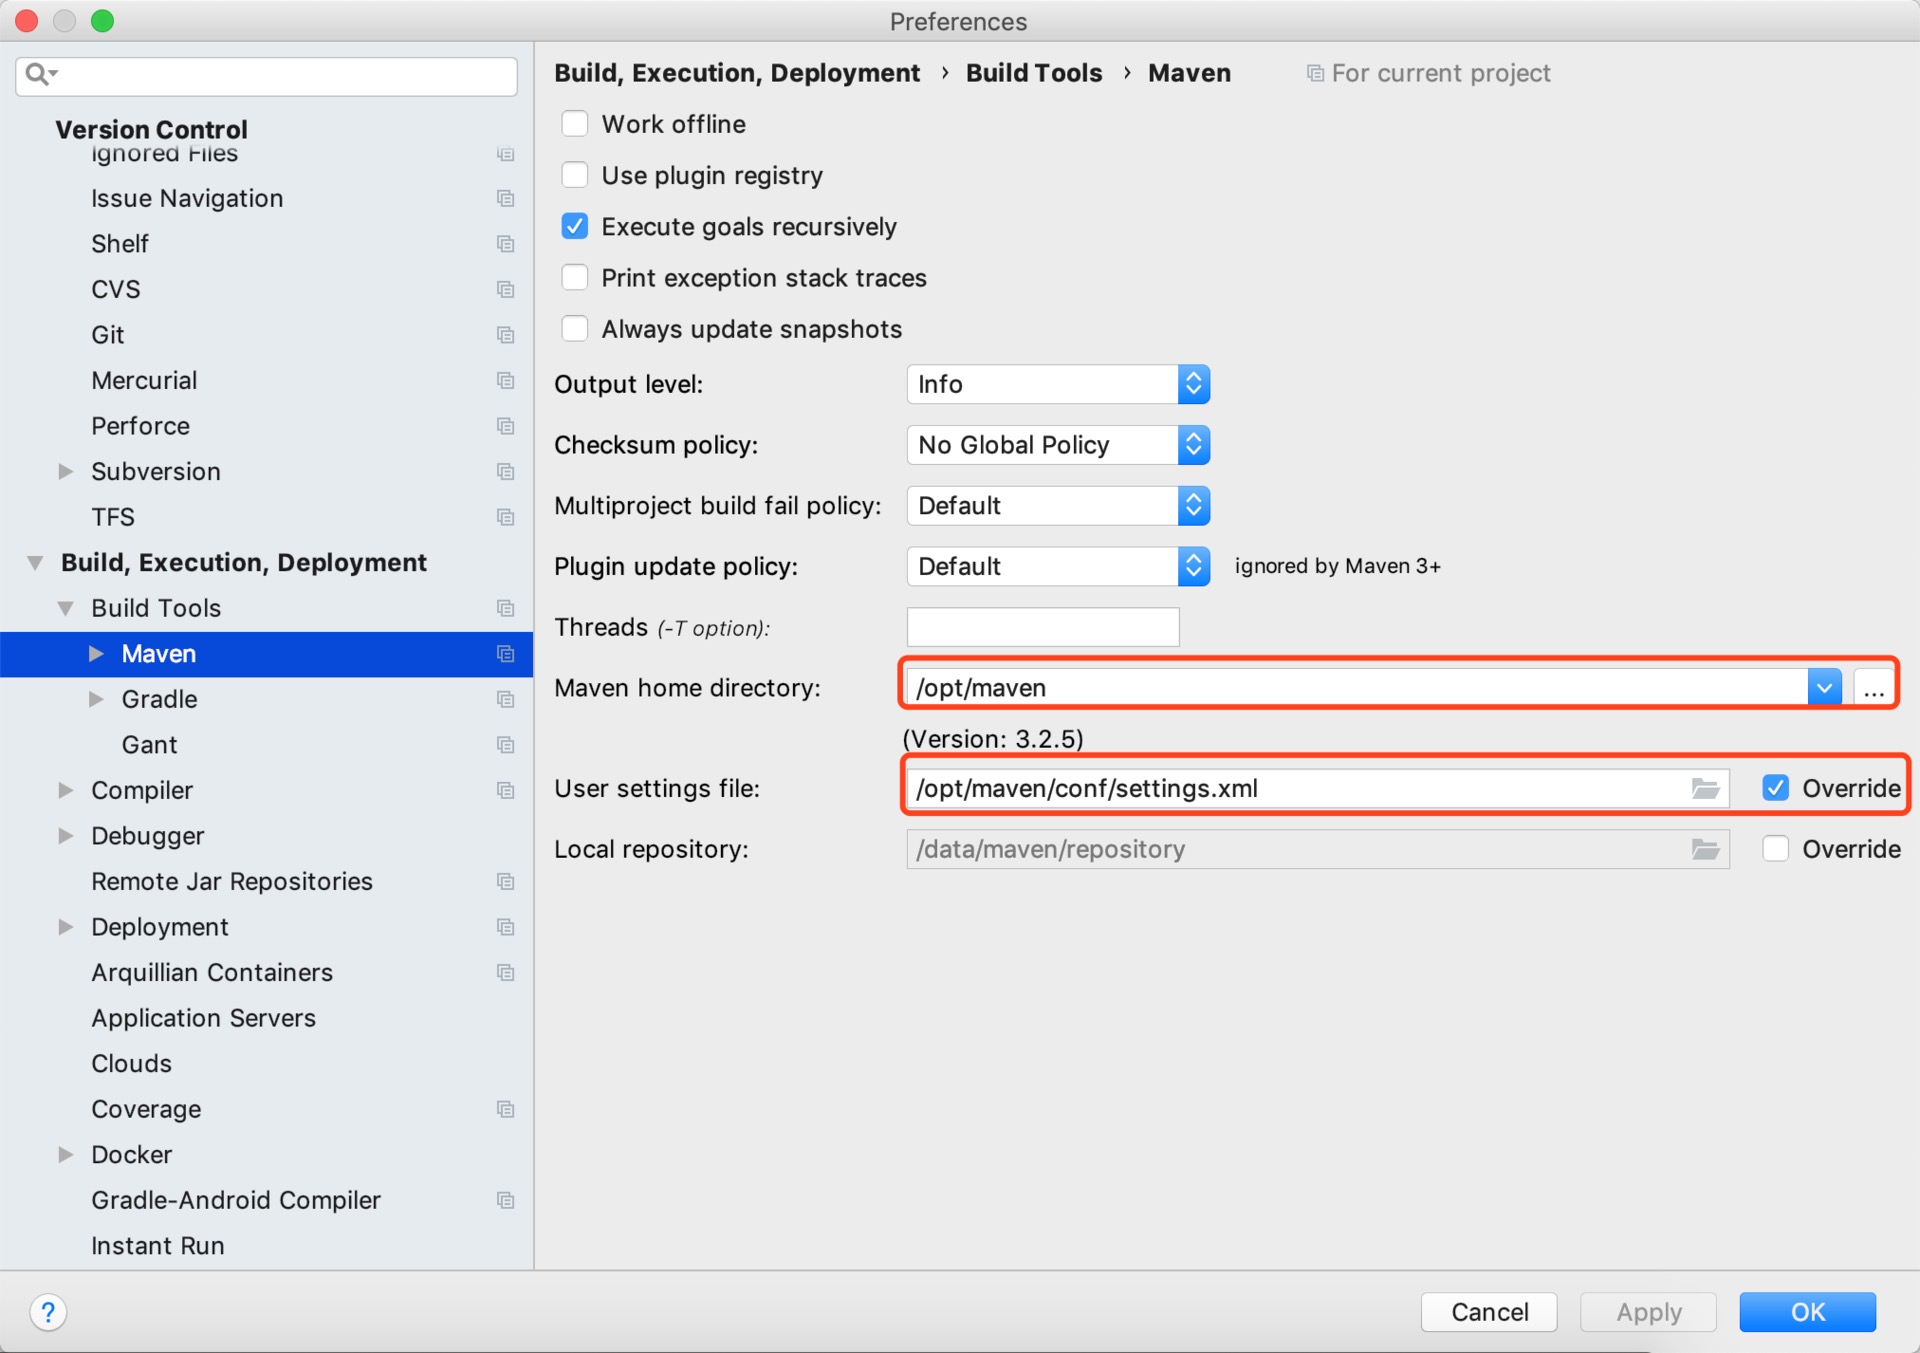Image resolution: width=1920 pixels, height=1353 pixels.
Task: Click folder icon in Local repository field
Action: tap(1705, 849)
